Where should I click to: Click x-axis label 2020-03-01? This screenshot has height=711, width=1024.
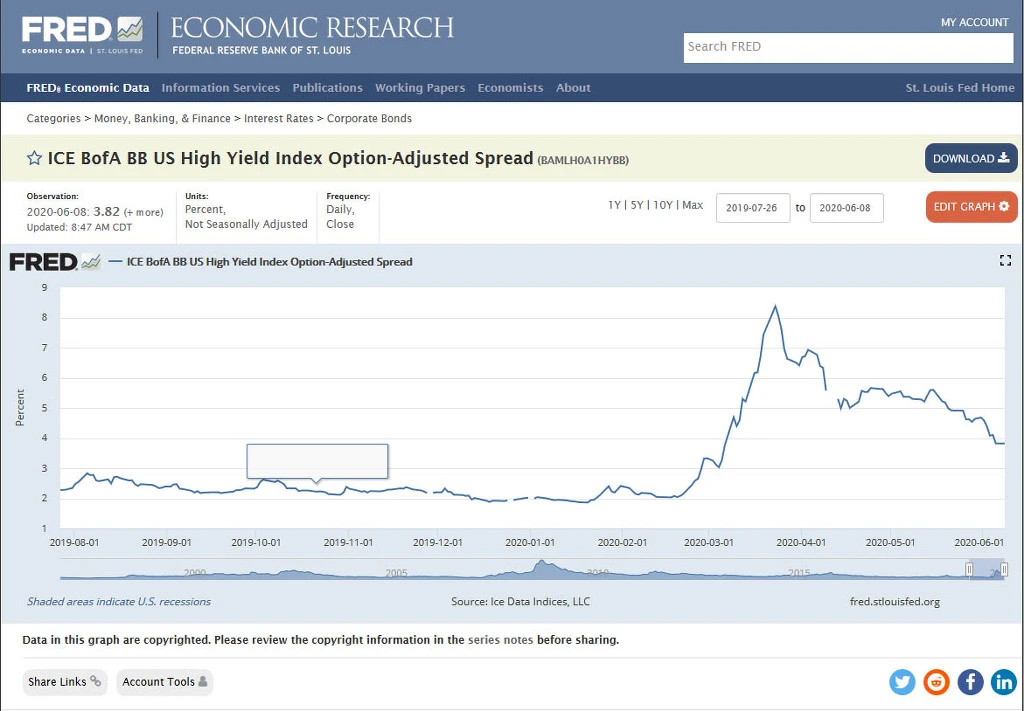pos(709,542)
